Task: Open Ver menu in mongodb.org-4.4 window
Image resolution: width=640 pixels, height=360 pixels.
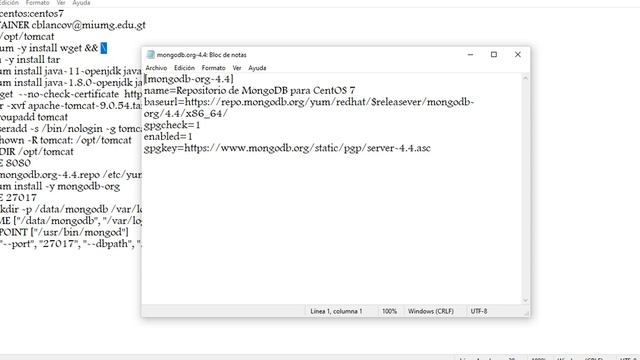Action: [237, 68]
